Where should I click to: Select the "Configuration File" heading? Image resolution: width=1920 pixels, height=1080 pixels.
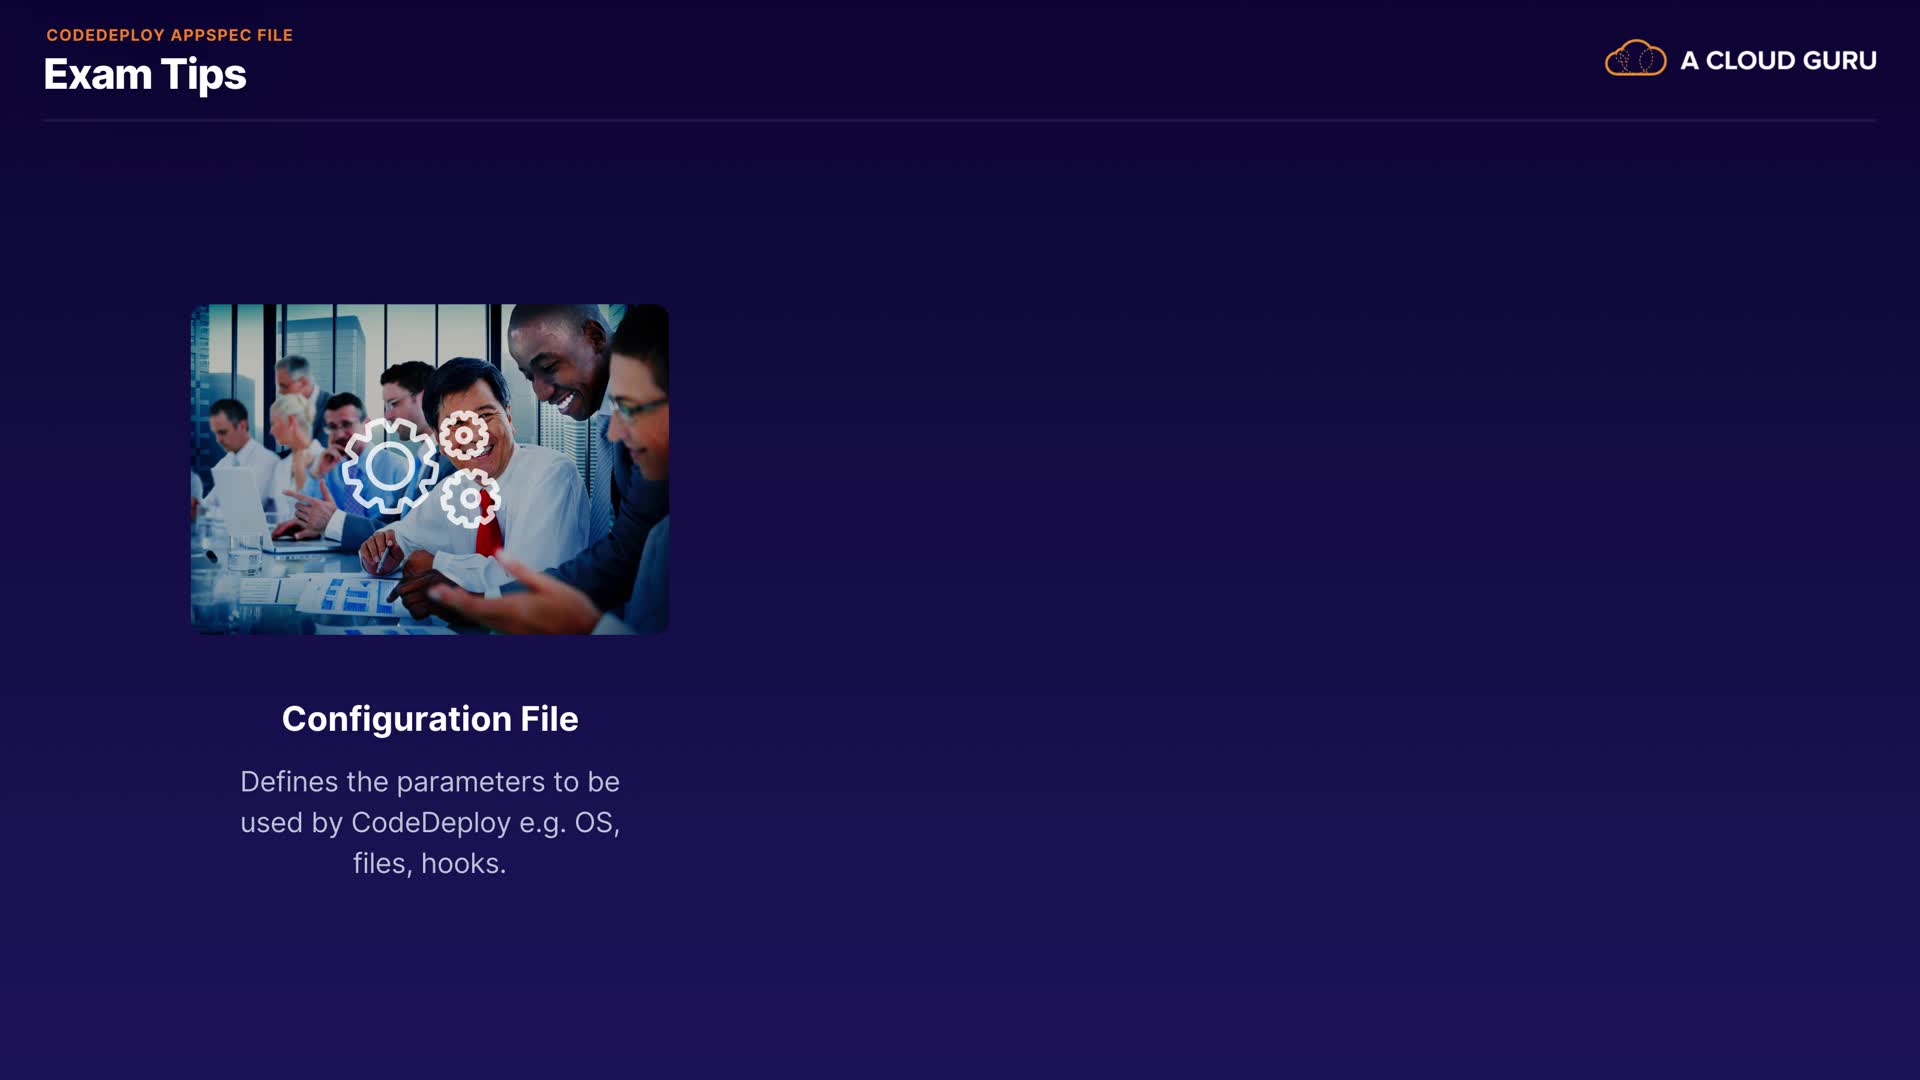coord(430,719)
